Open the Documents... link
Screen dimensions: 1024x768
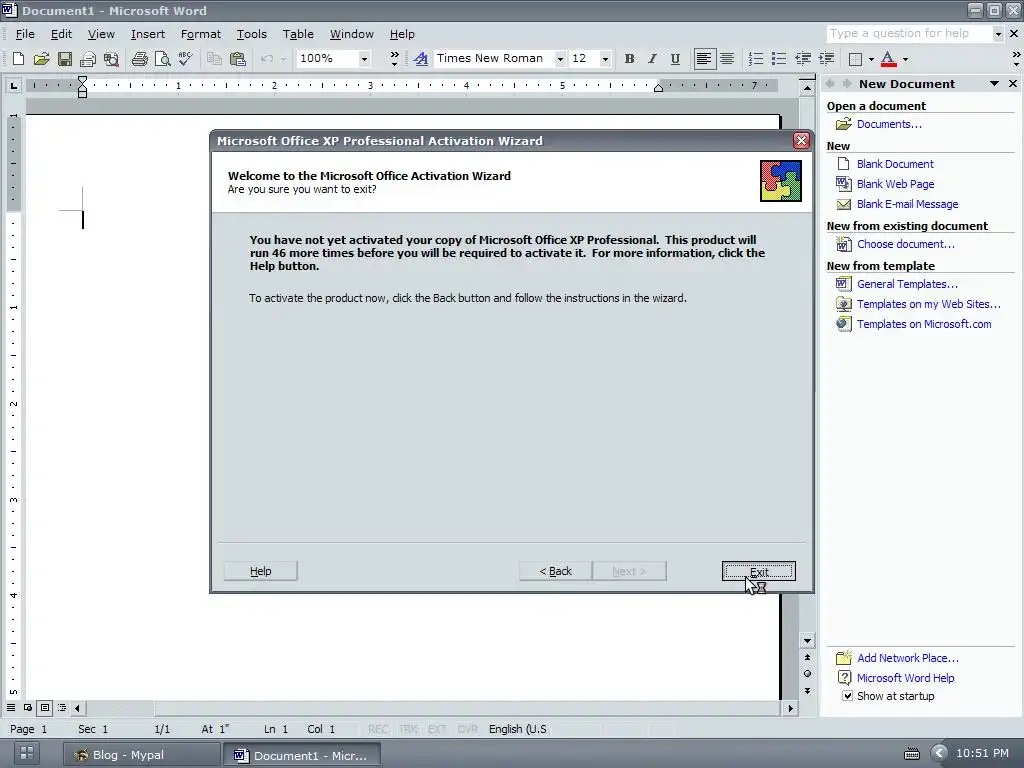(x=889, y=124)
